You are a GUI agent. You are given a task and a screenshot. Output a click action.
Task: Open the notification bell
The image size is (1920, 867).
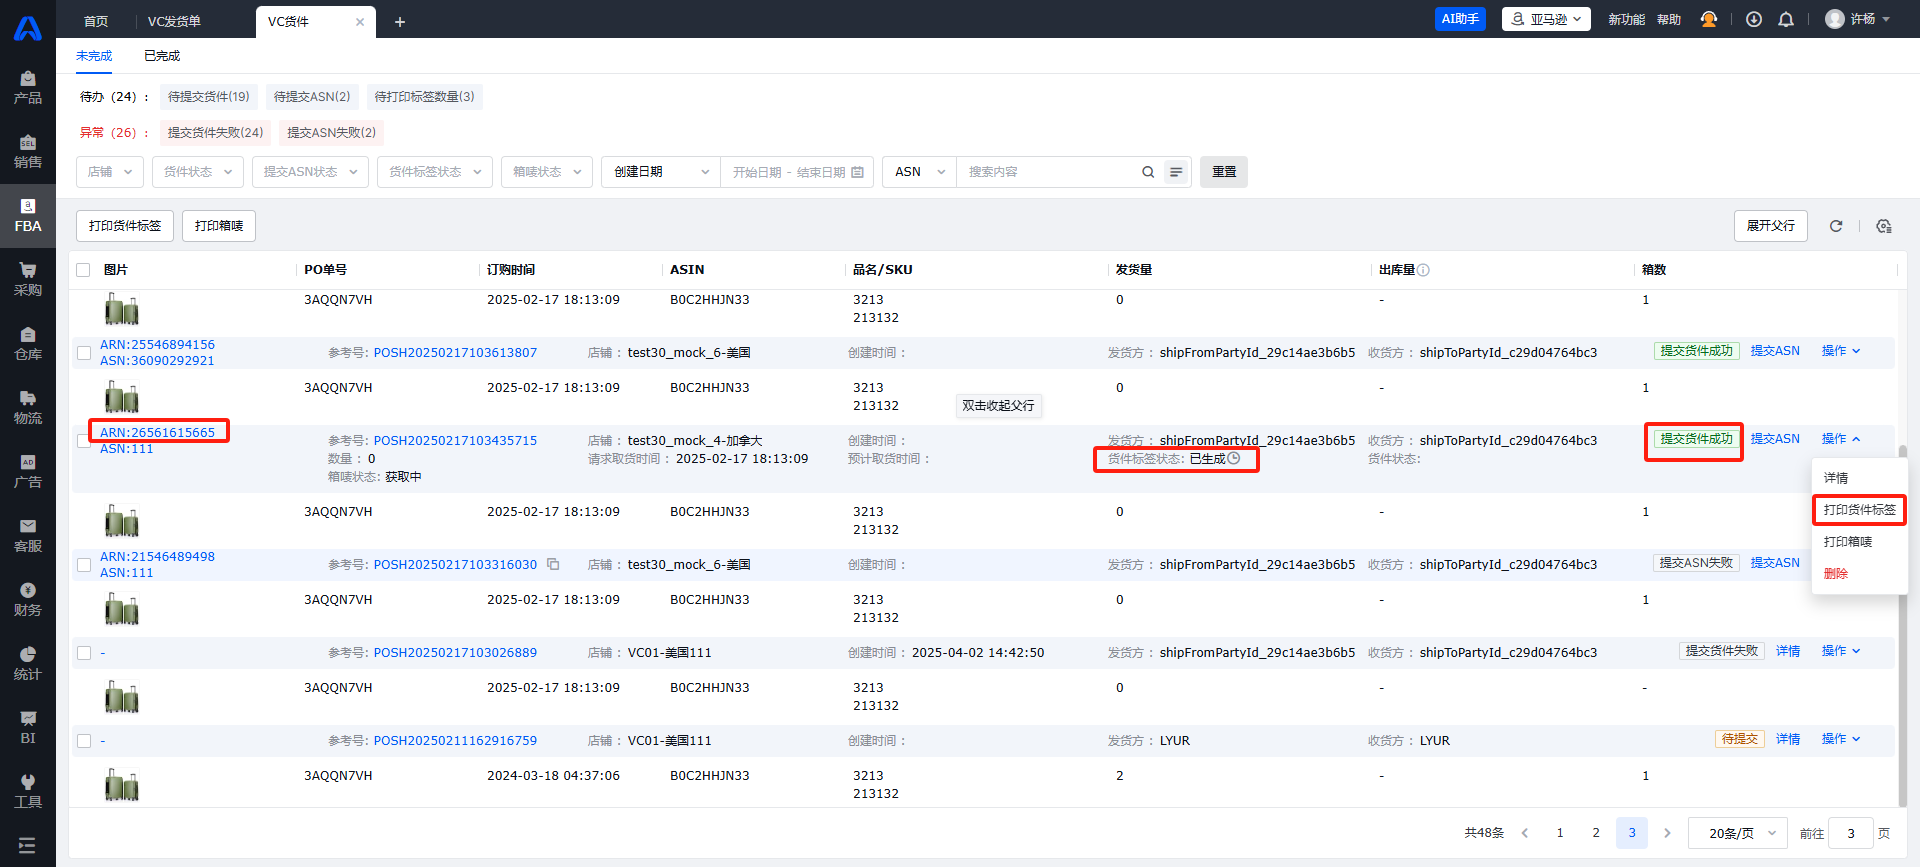pyautogui.click(x=1786, y=19)
